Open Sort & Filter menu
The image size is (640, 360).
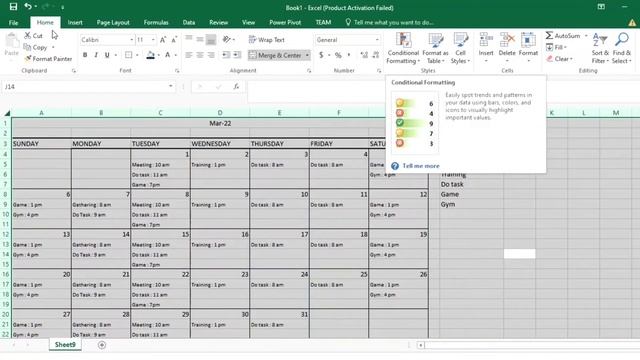(x=600, y=48)
